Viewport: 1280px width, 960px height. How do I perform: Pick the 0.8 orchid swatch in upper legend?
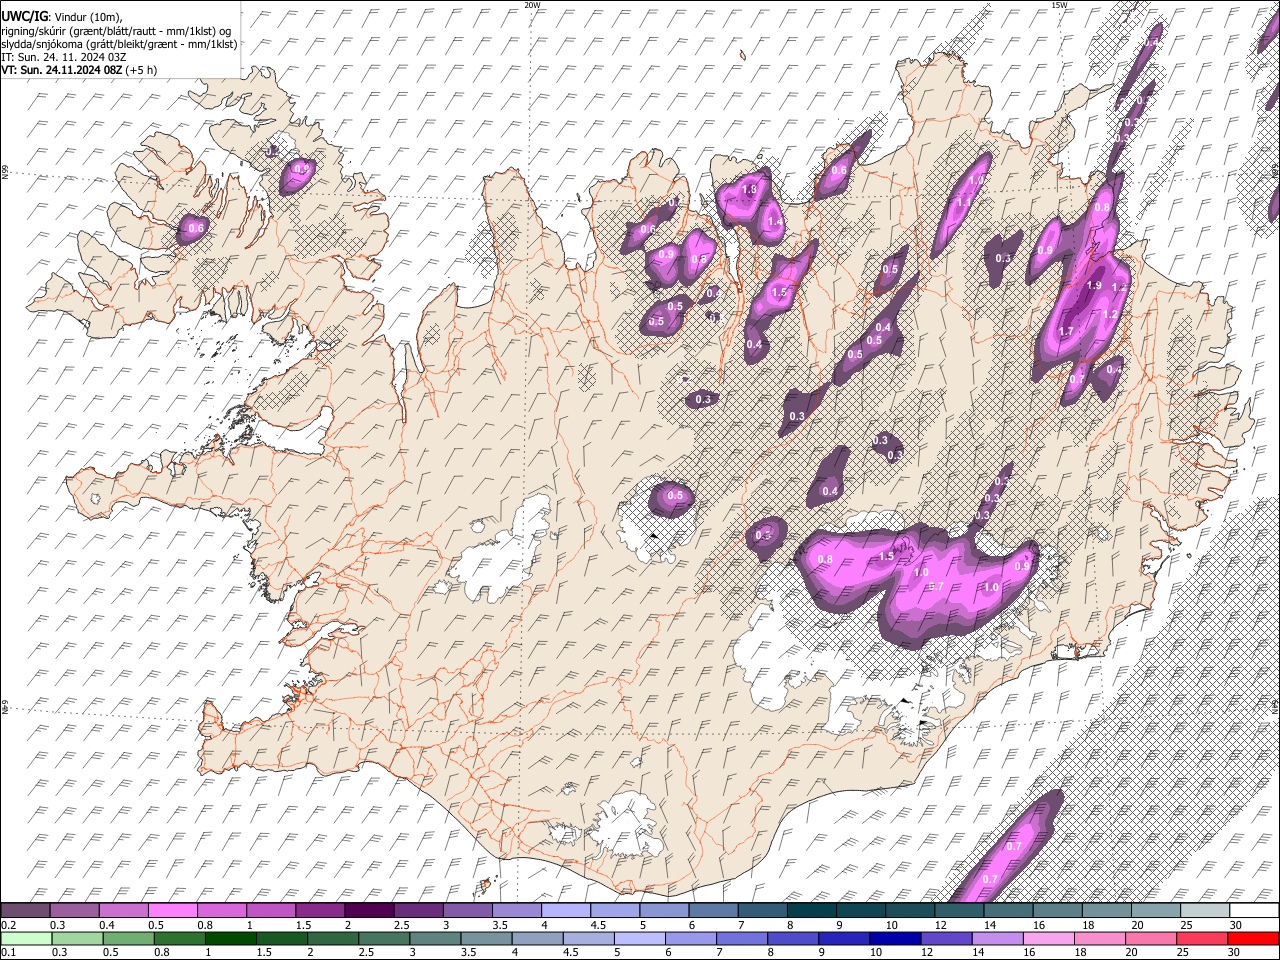tap(221, 911)
